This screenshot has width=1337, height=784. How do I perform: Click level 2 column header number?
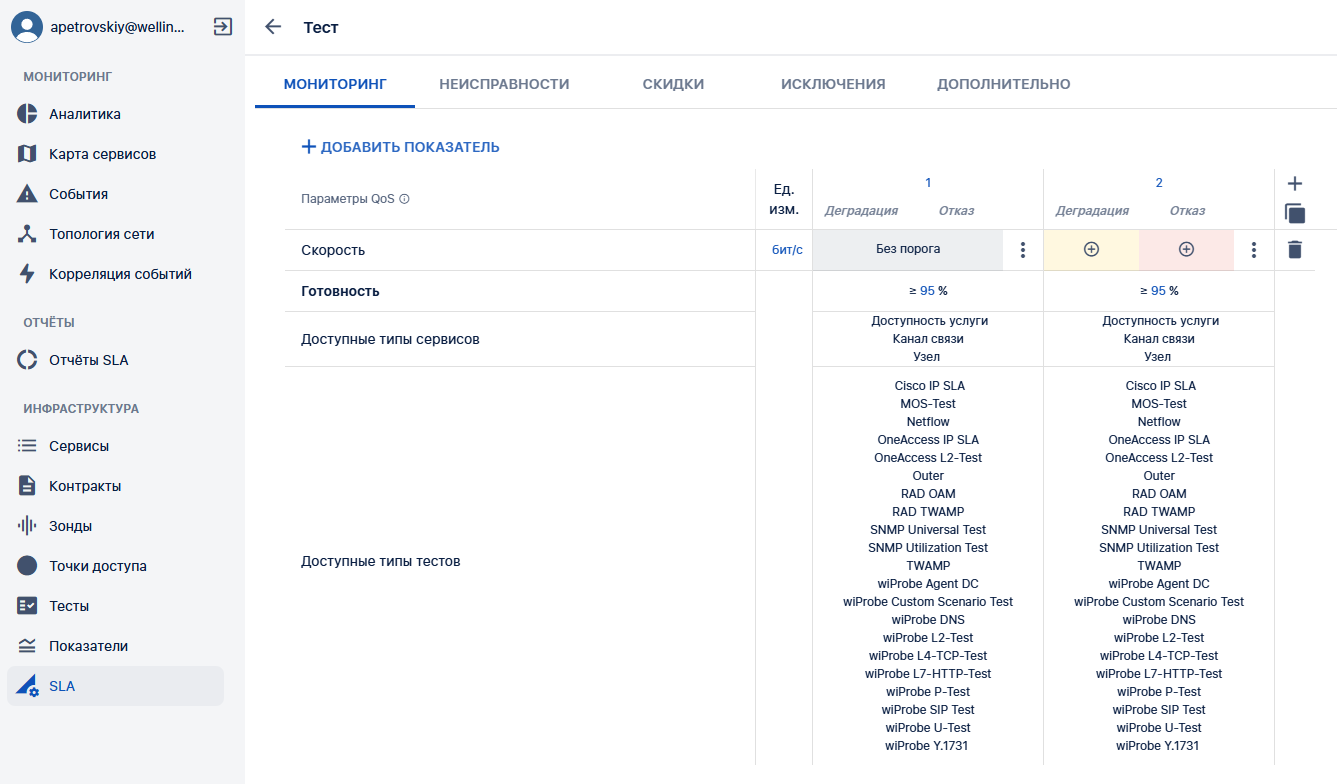click(1159, 183)
